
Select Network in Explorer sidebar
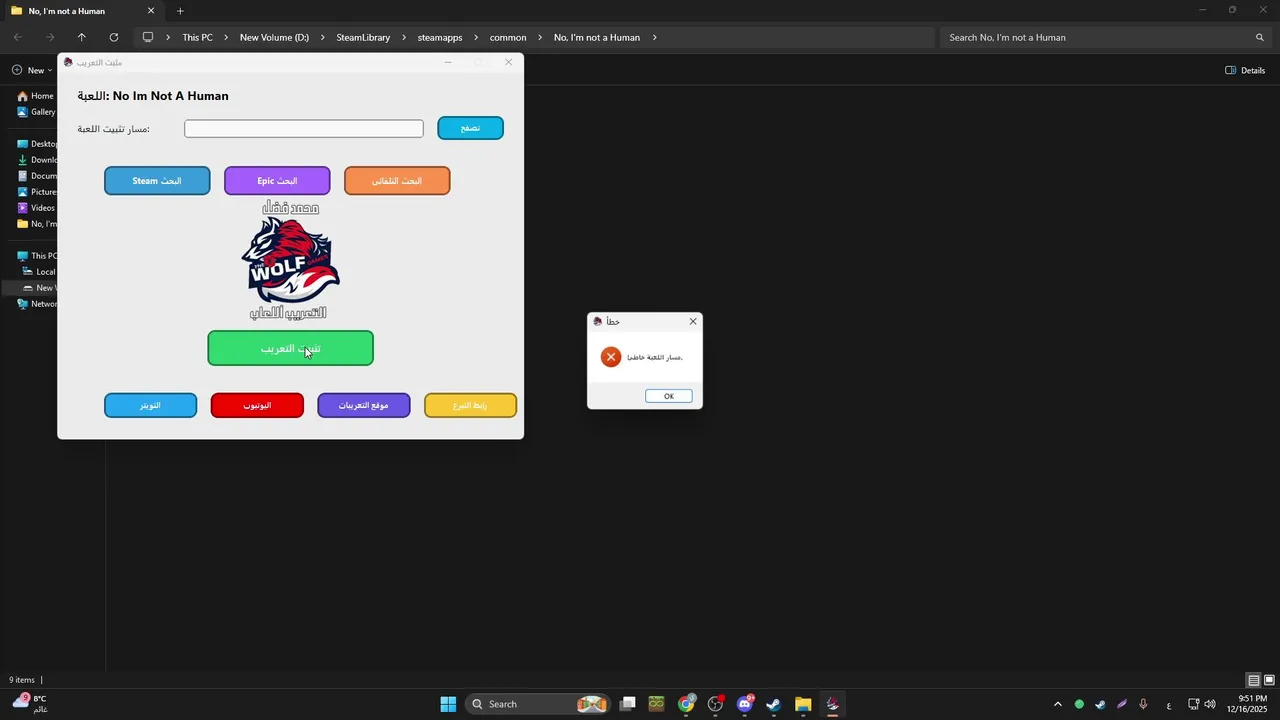click(x=38, y=304)
